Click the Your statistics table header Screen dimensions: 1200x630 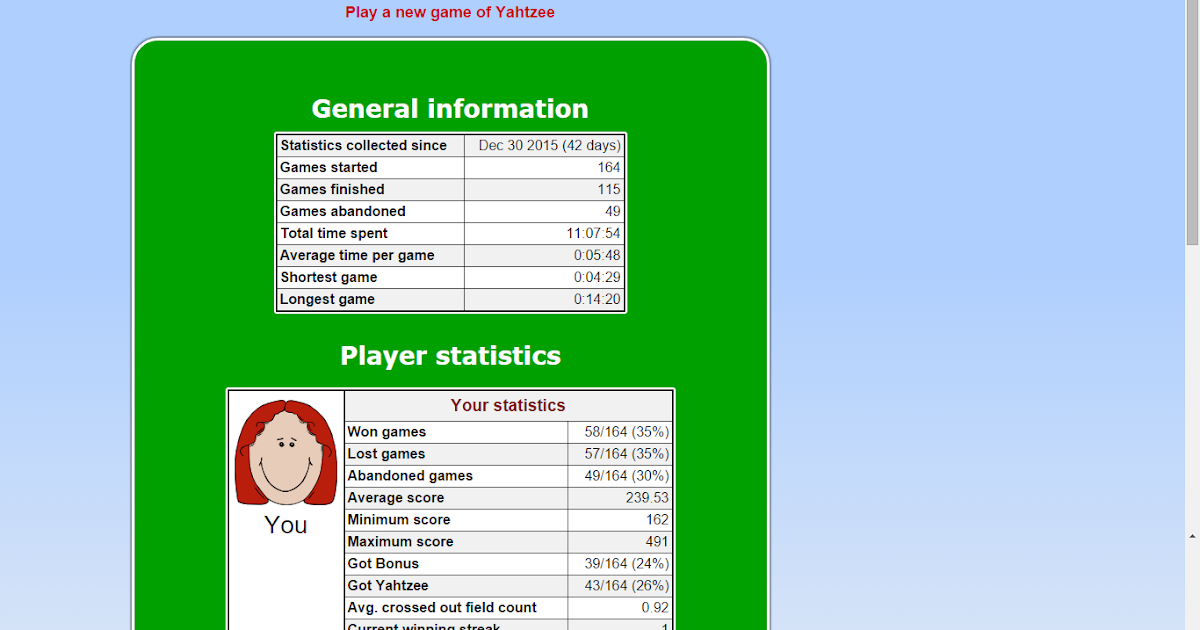pos(508,405)
